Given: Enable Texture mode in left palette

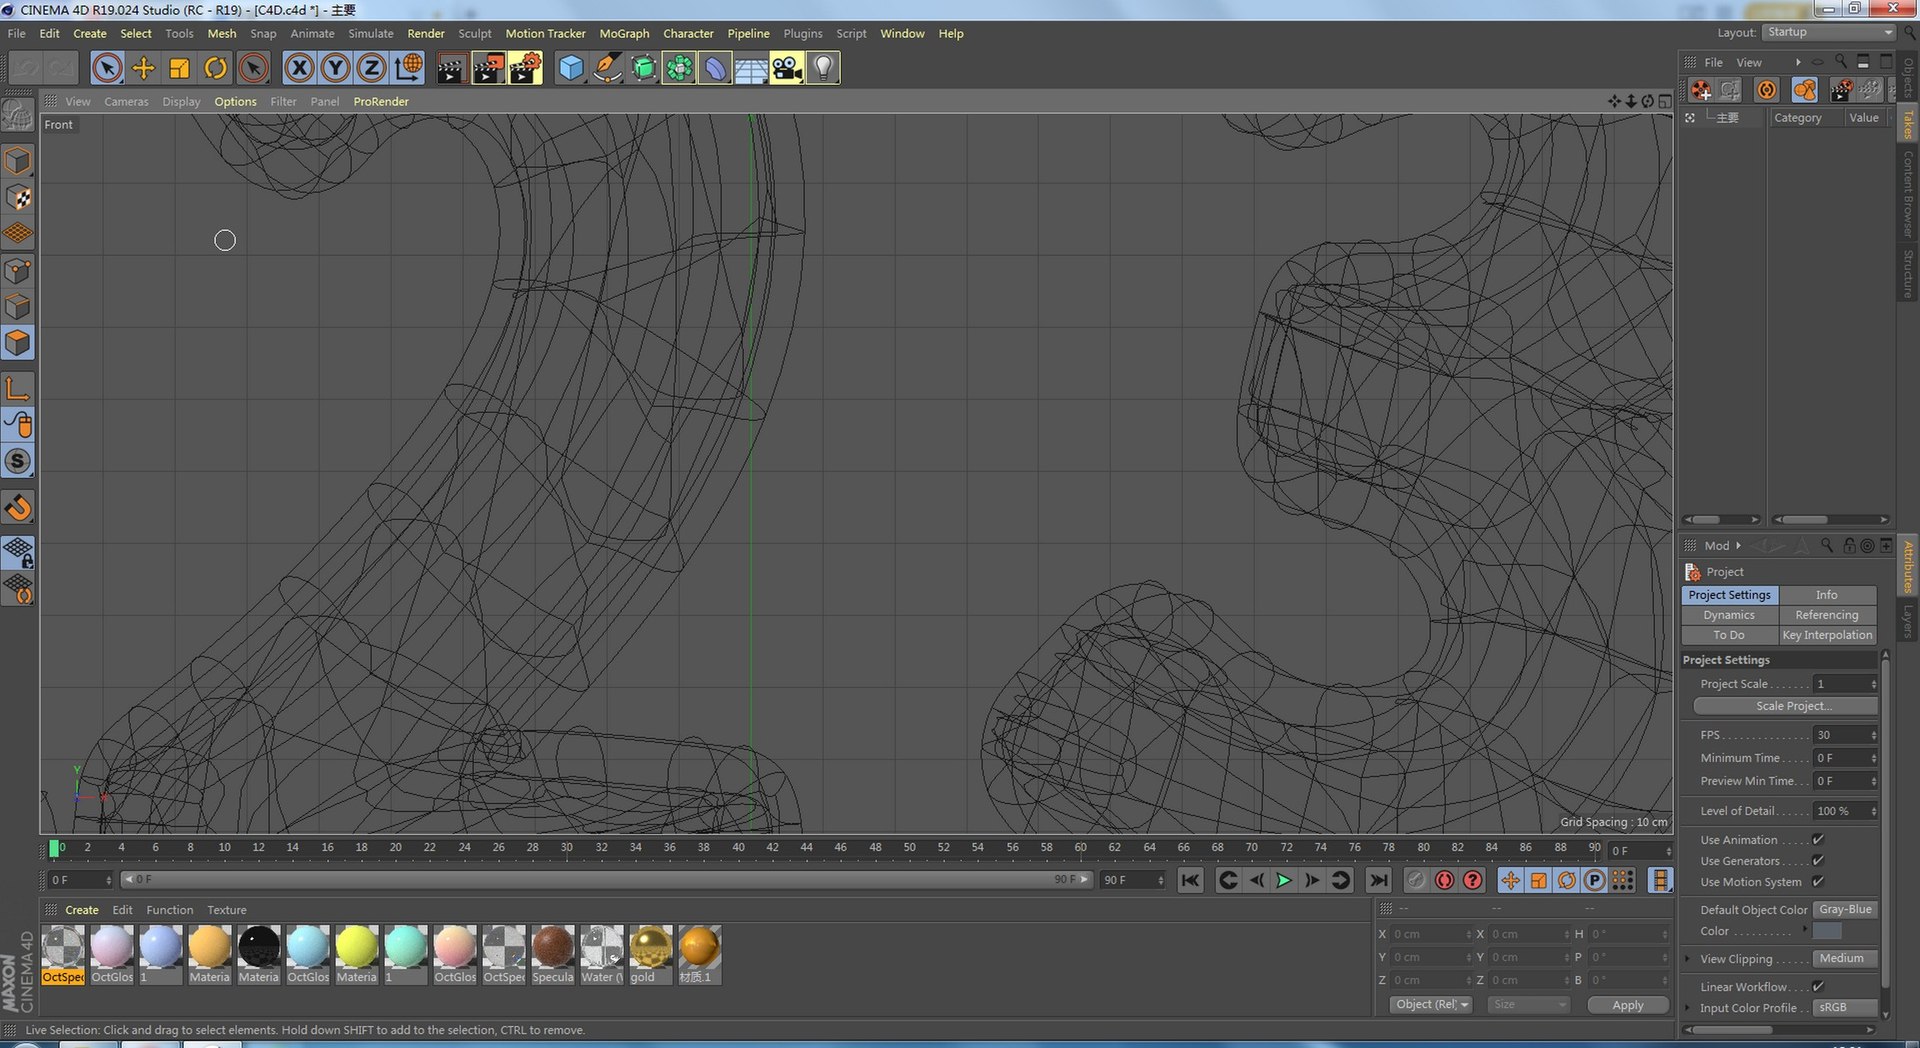Looking at the screenshot, I should tap(18, 197).
